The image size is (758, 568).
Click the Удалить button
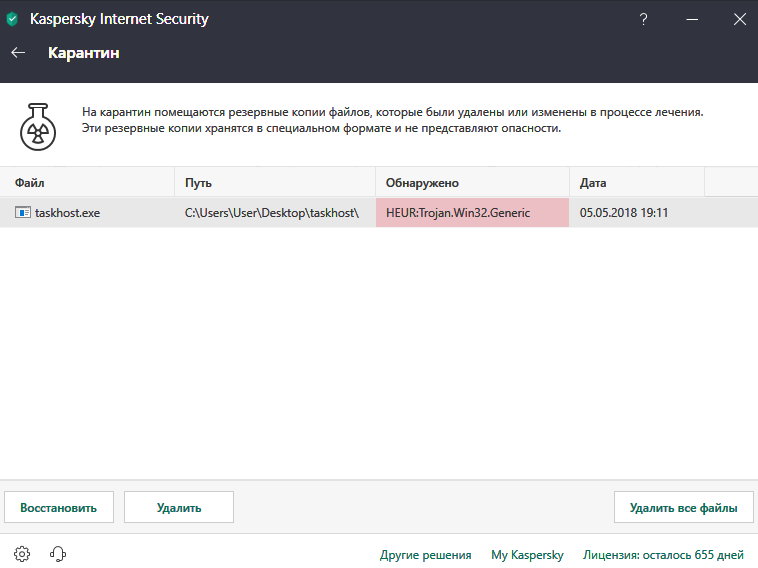click(179, 508)
